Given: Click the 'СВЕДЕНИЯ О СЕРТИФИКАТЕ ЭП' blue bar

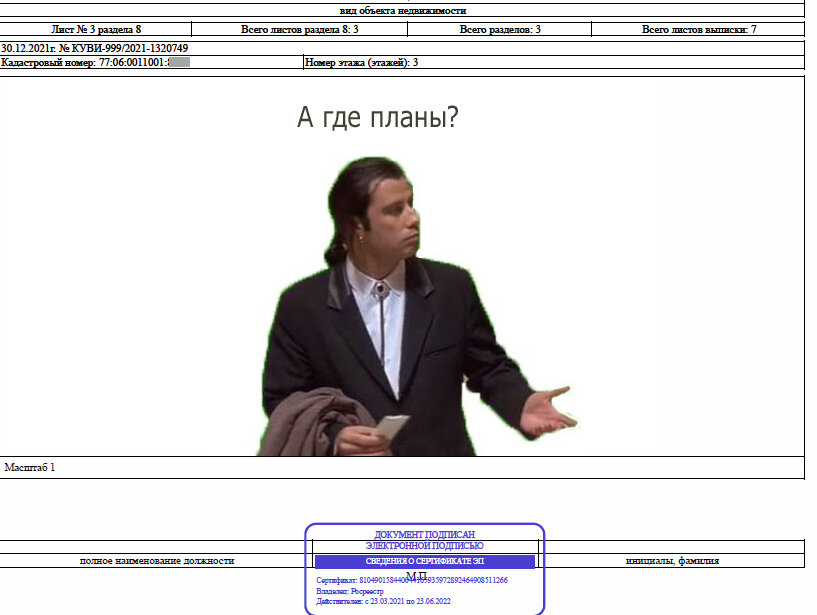Looking at the screenshot, I should pyautogui.click(x=425, y=561).
